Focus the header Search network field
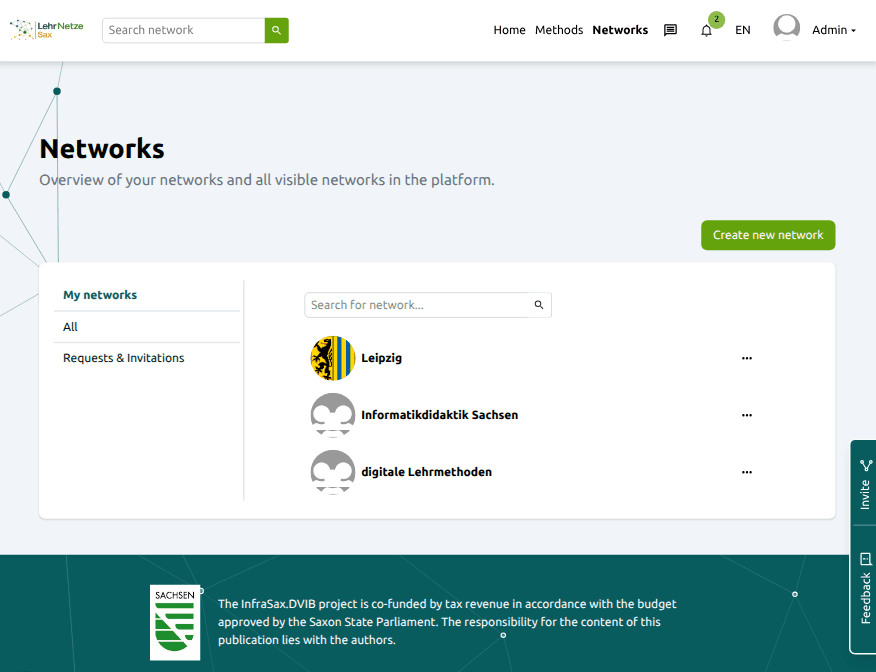 (183, 30)
